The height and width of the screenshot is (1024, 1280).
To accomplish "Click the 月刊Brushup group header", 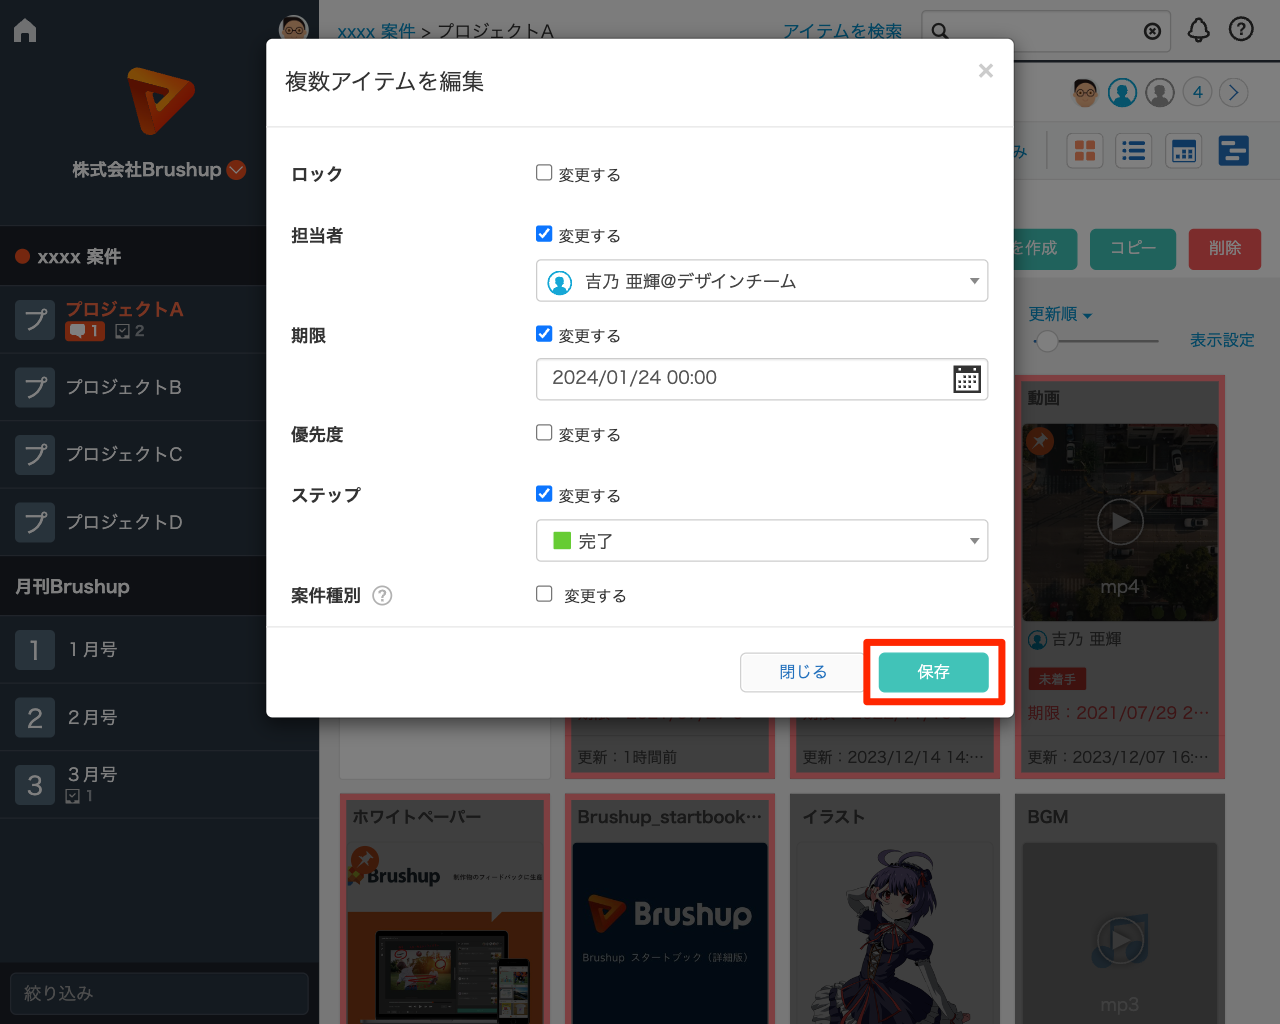I will [x=133, y=586].
